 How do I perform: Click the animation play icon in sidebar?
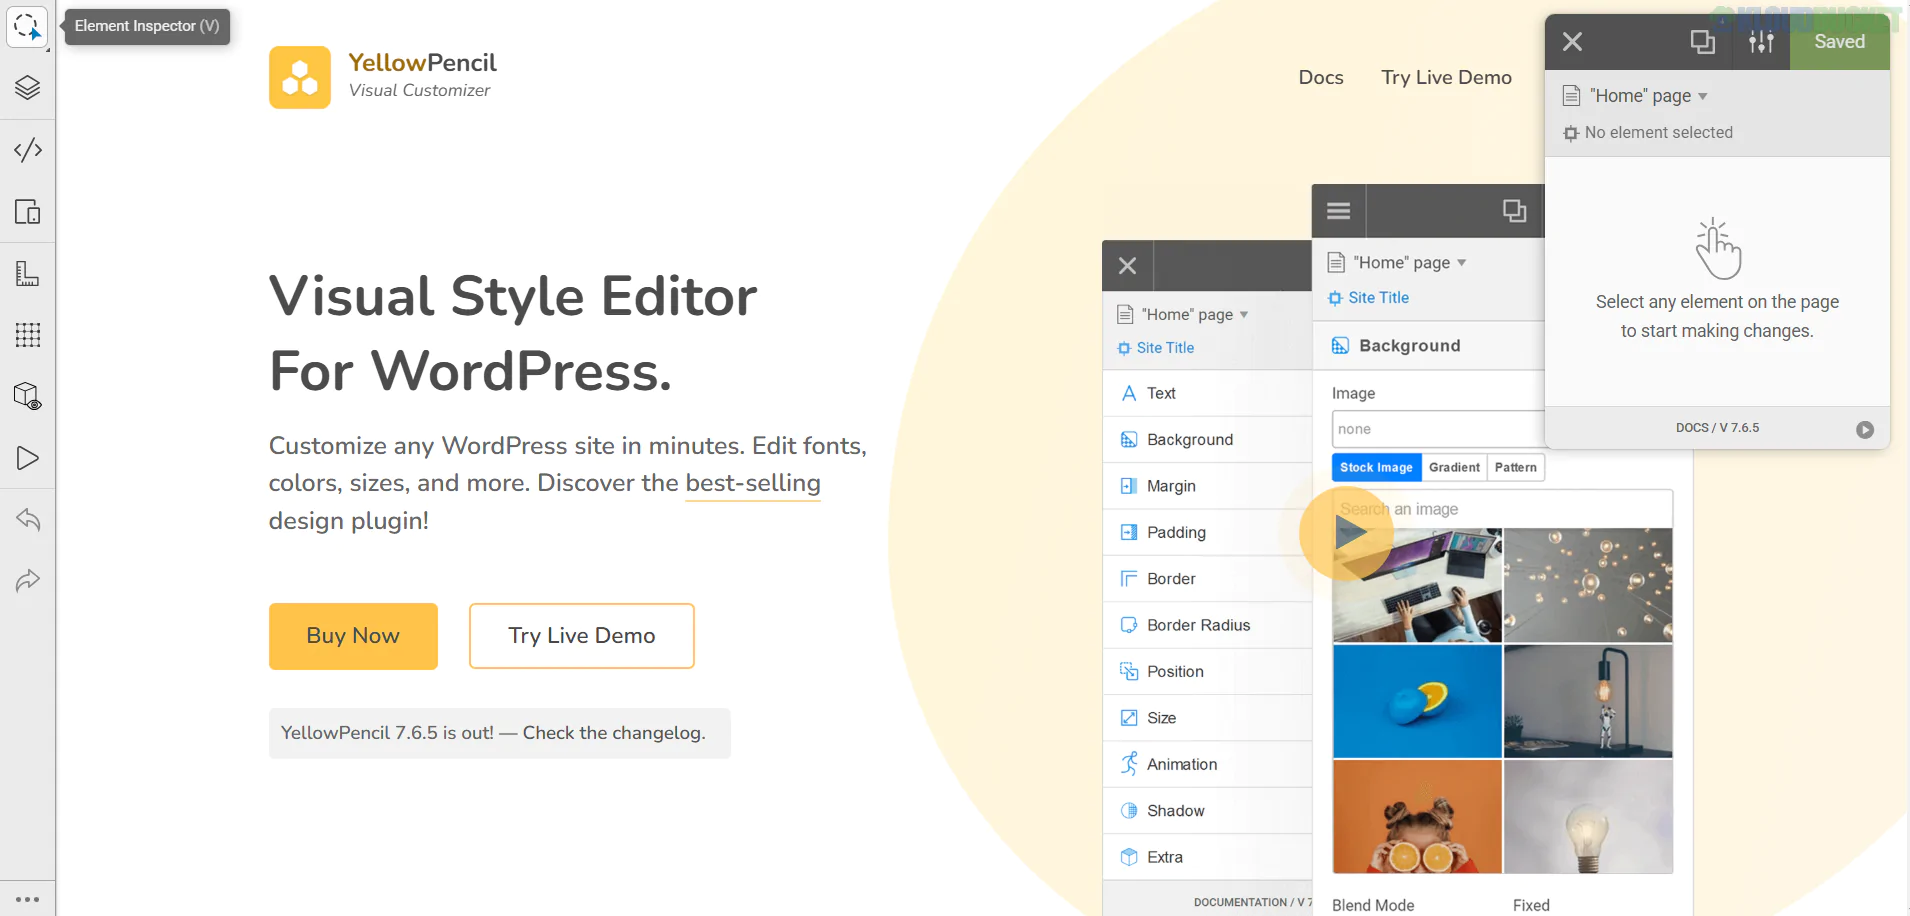click(x=28, y=458)
